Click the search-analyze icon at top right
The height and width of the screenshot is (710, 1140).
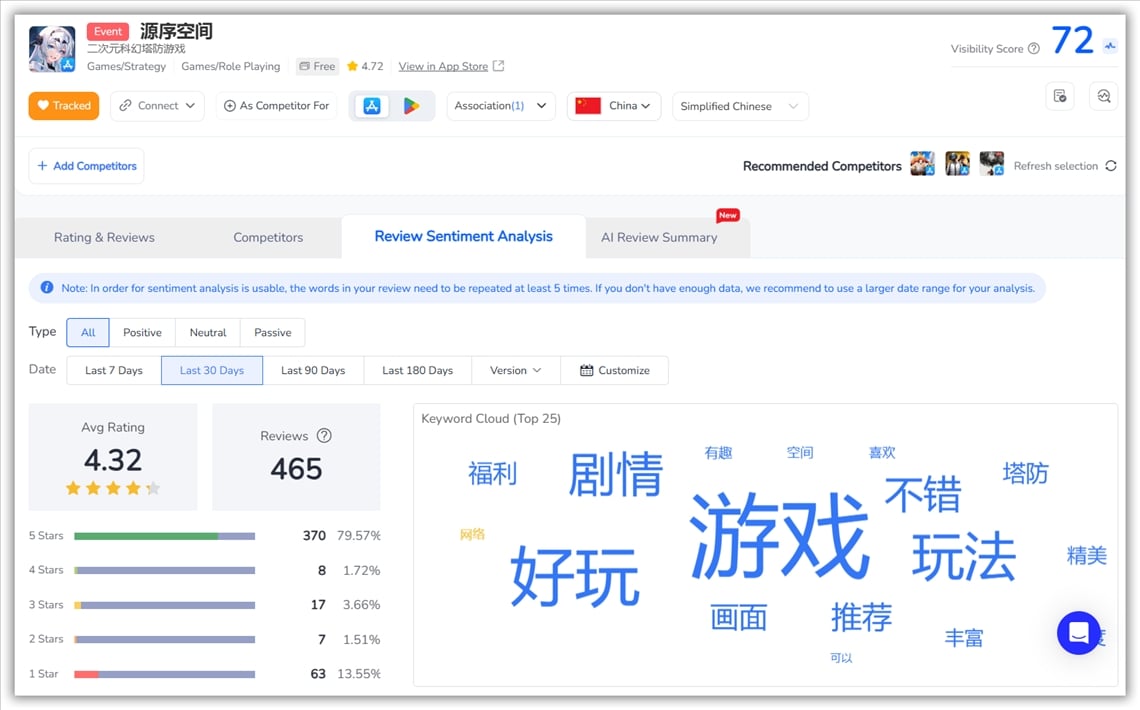pos(1103,96)
